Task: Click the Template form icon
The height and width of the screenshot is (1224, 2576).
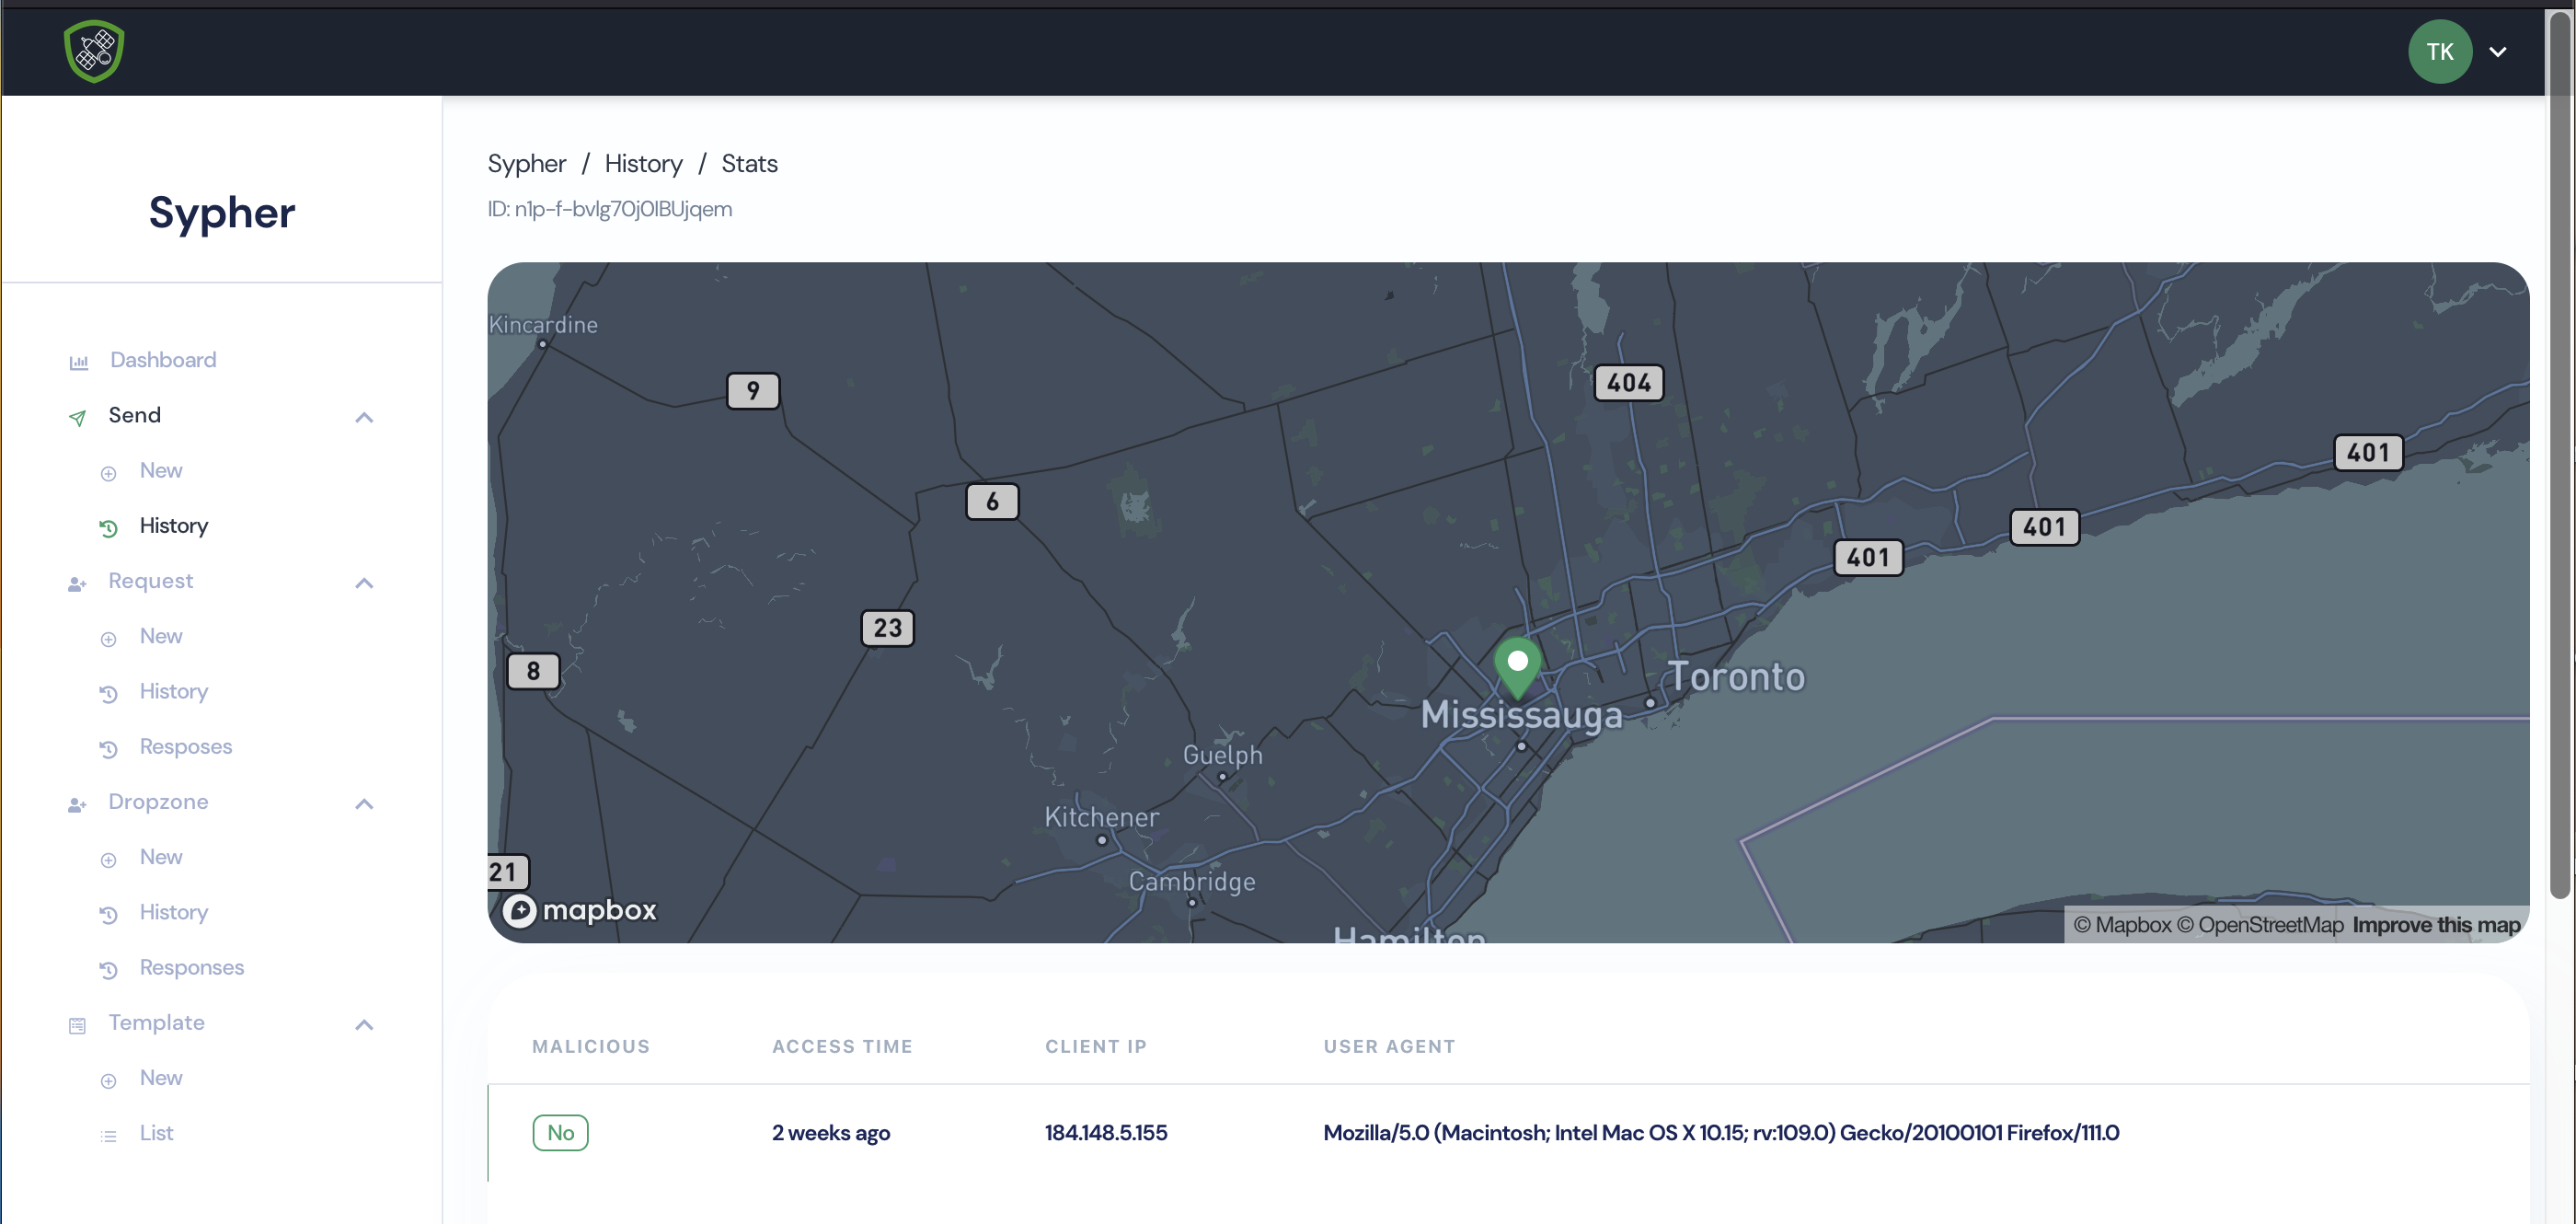Action: (77, 1025)
